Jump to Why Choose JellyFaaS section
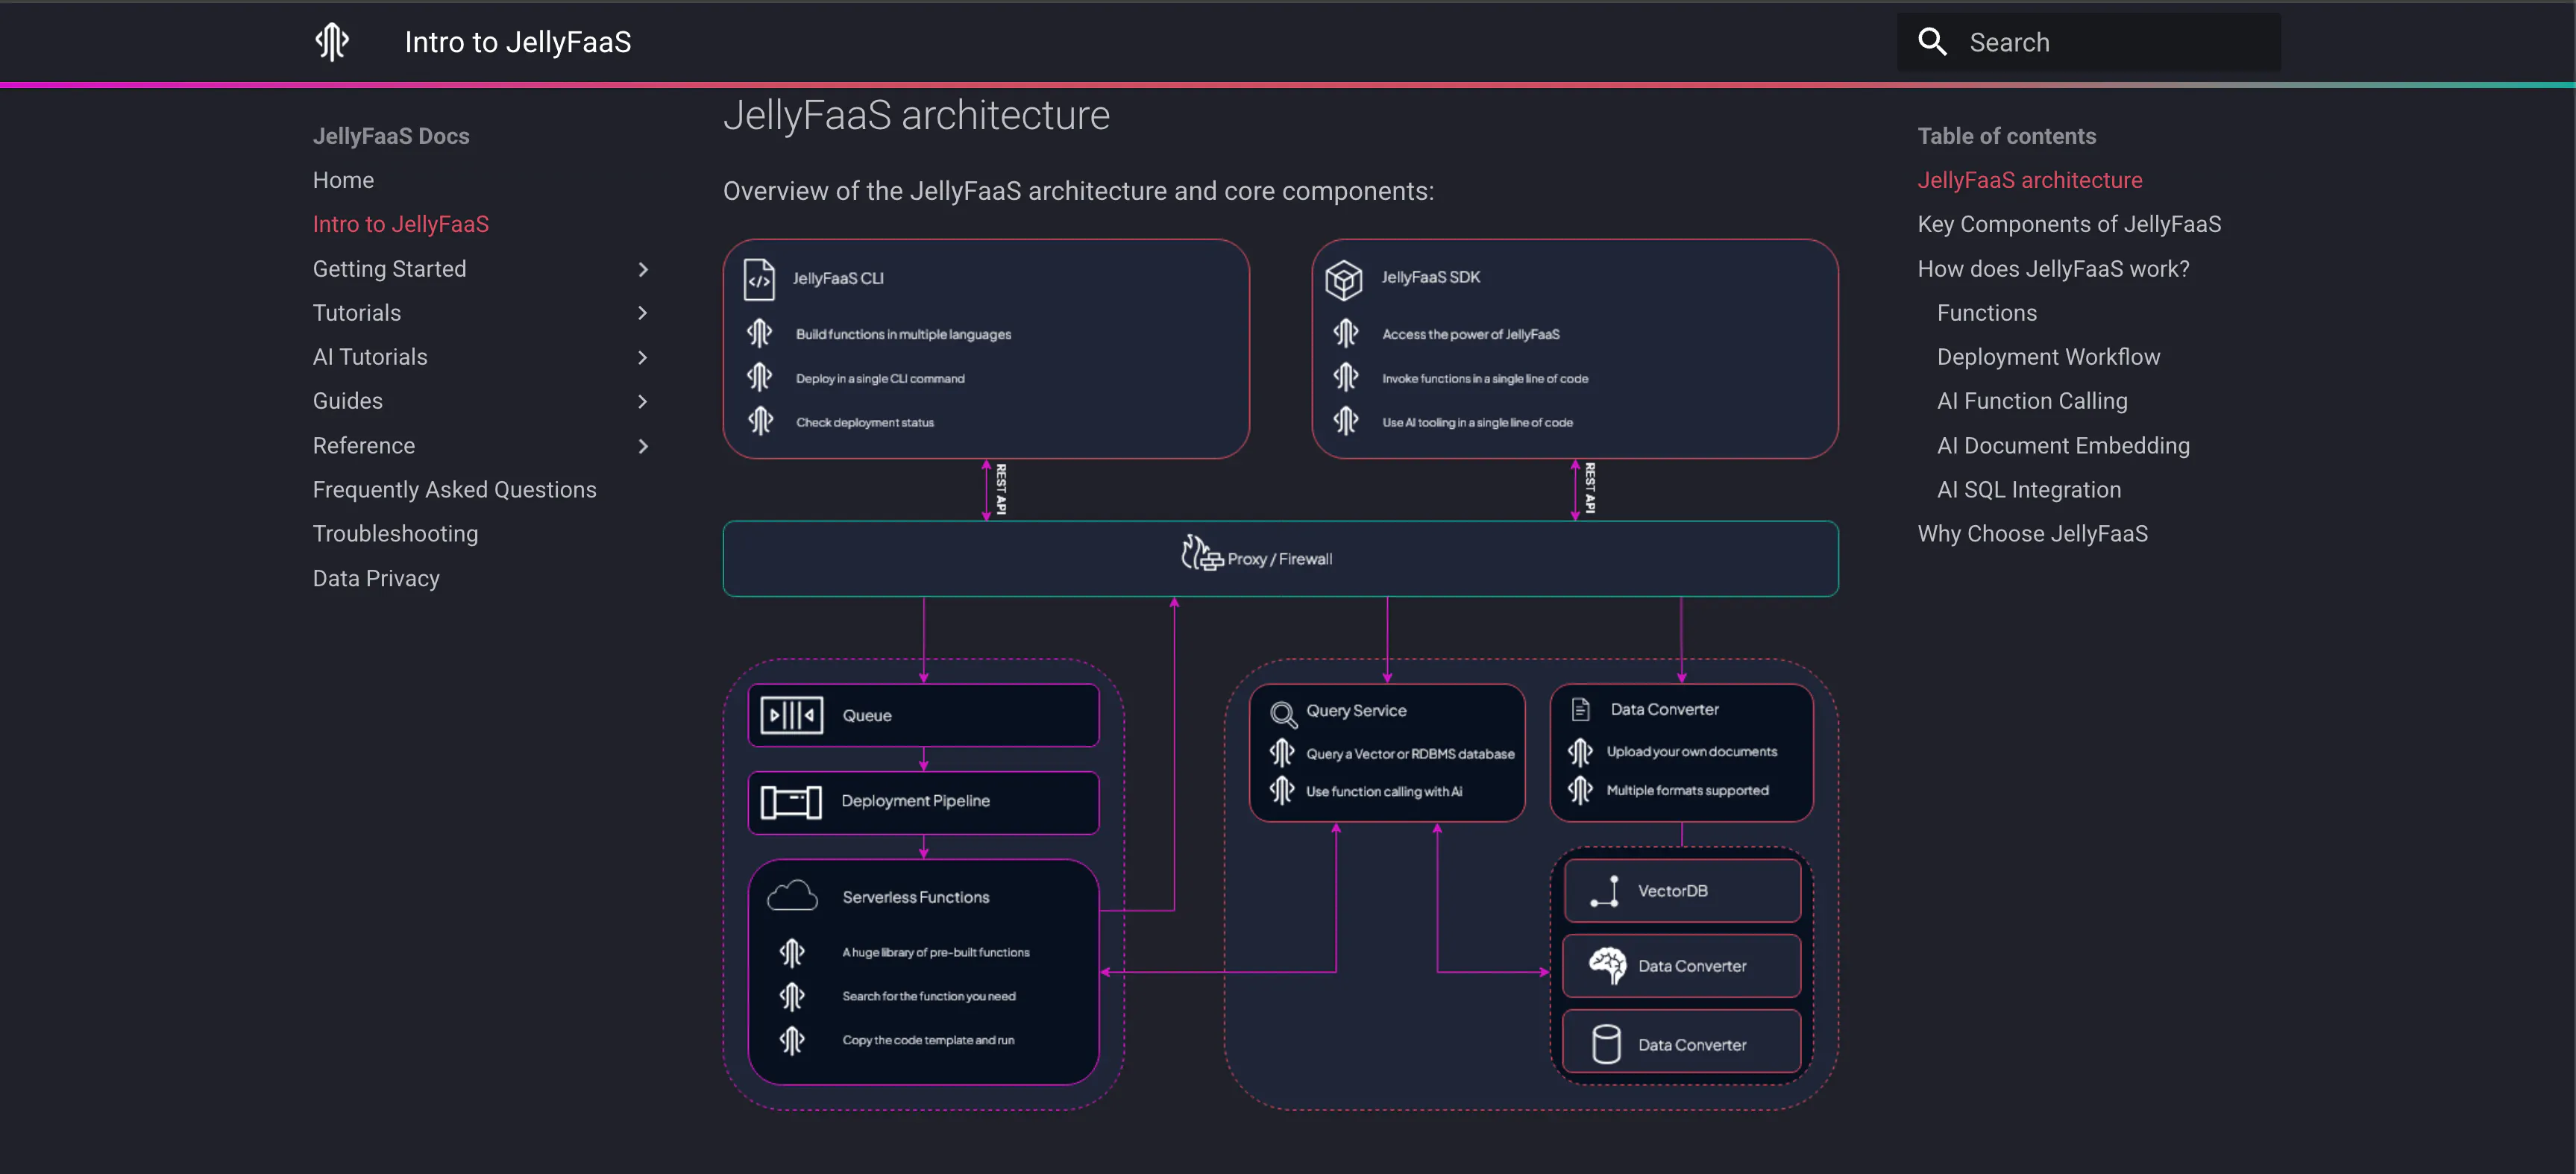This screenshot has width=2576, height=1174. click(2032, 534)
